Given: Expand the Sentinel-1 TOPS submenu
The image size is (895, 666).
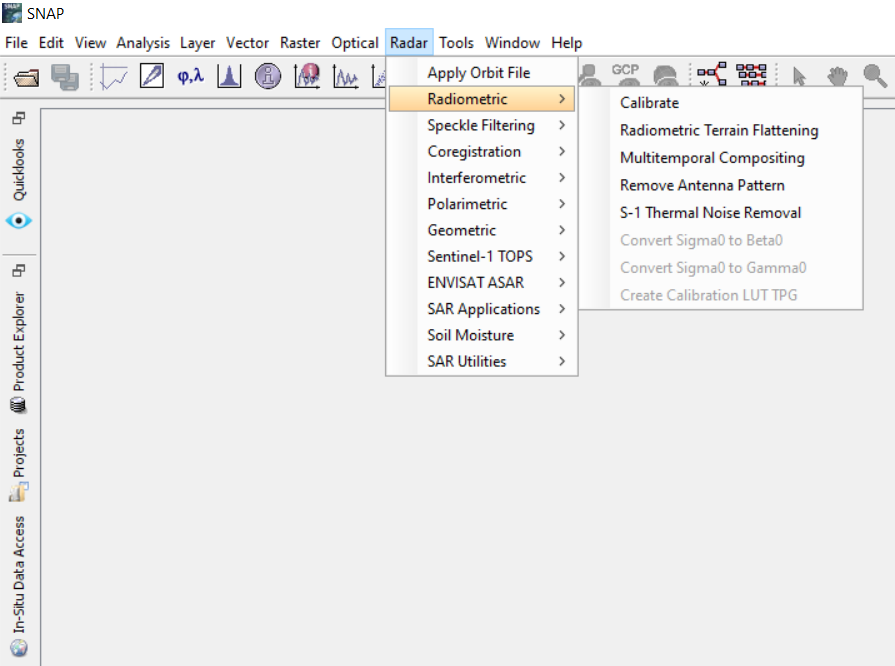Looking at the screenshot, I should click(x=480, y=256).
